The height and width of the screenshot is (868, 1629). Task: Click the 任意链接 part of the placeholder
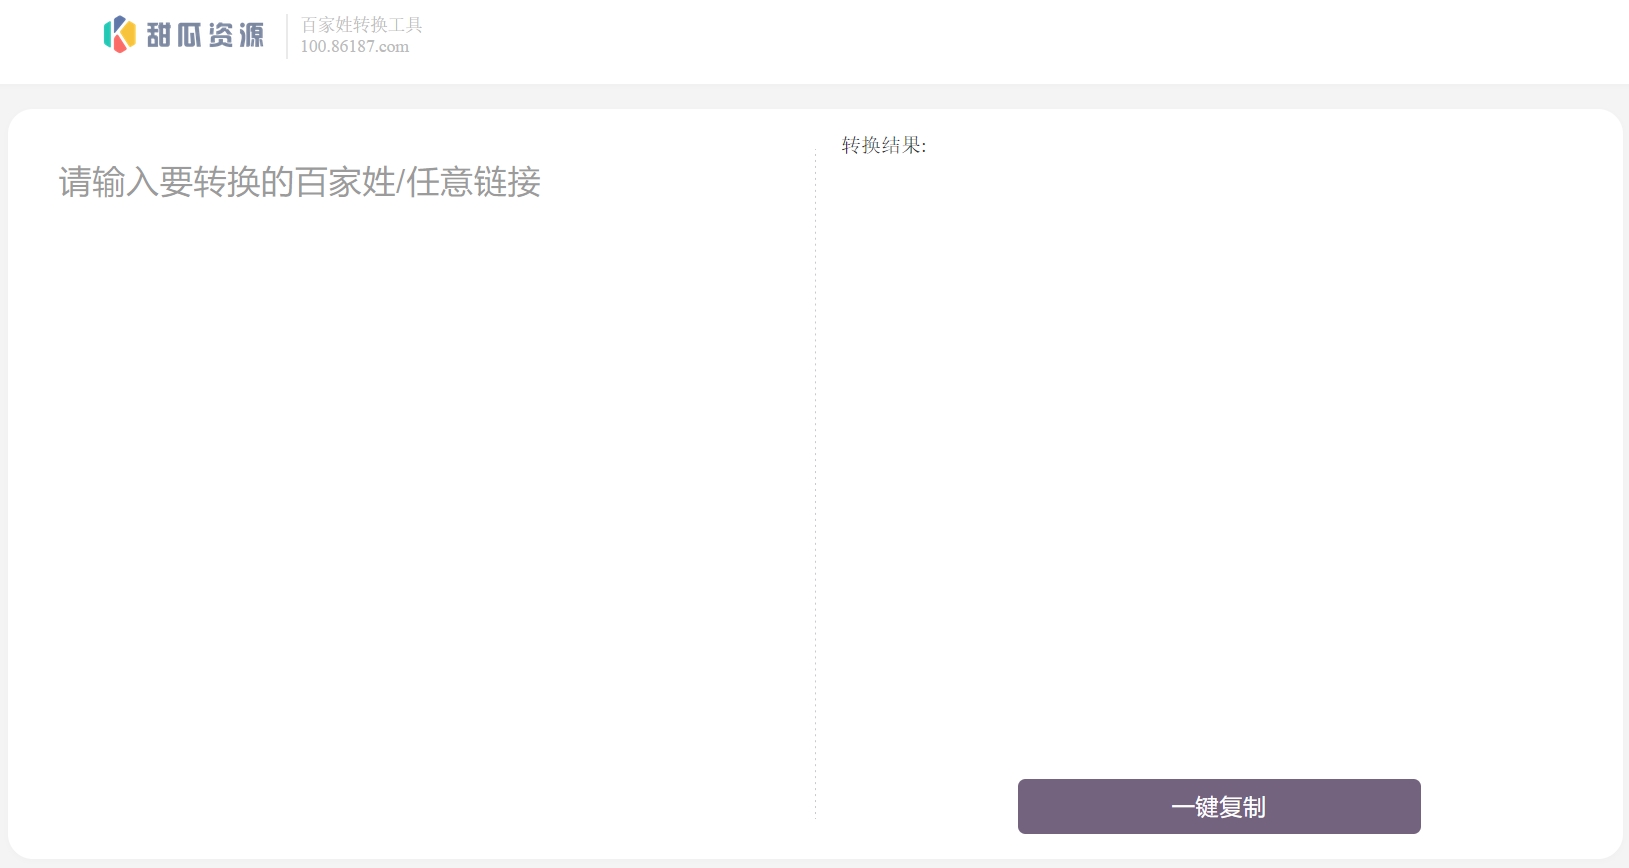pos(473,182)
